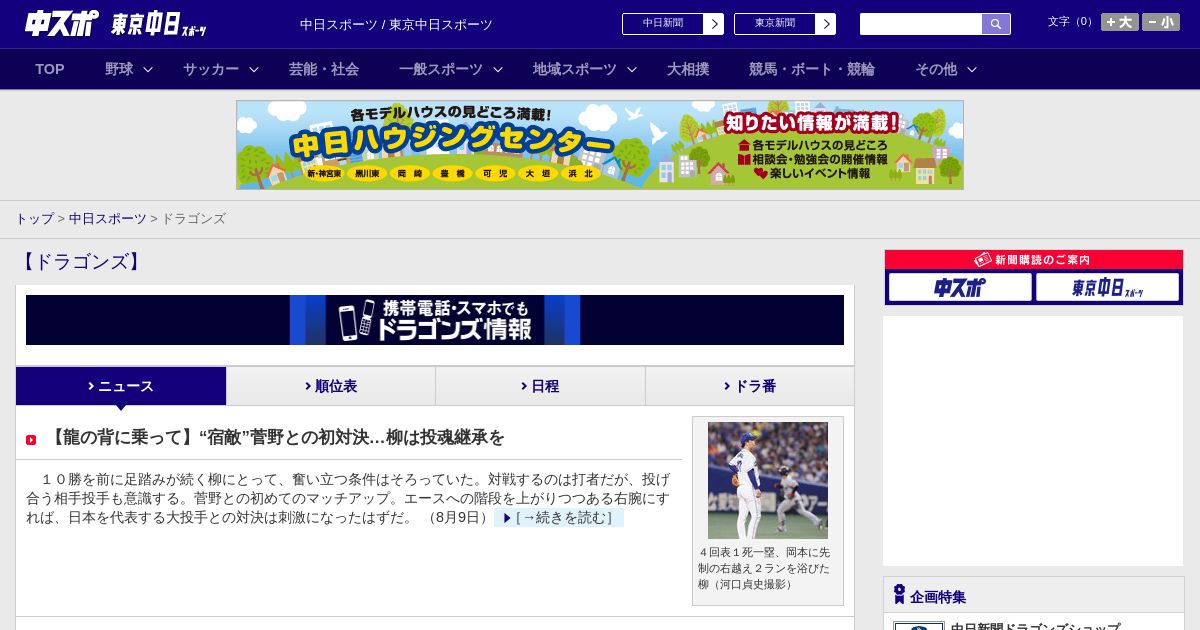Click the ribbon icon beside 企画特集
Image resolution: width=1200 pixels, height=630 pixels.
coord(899,594)
